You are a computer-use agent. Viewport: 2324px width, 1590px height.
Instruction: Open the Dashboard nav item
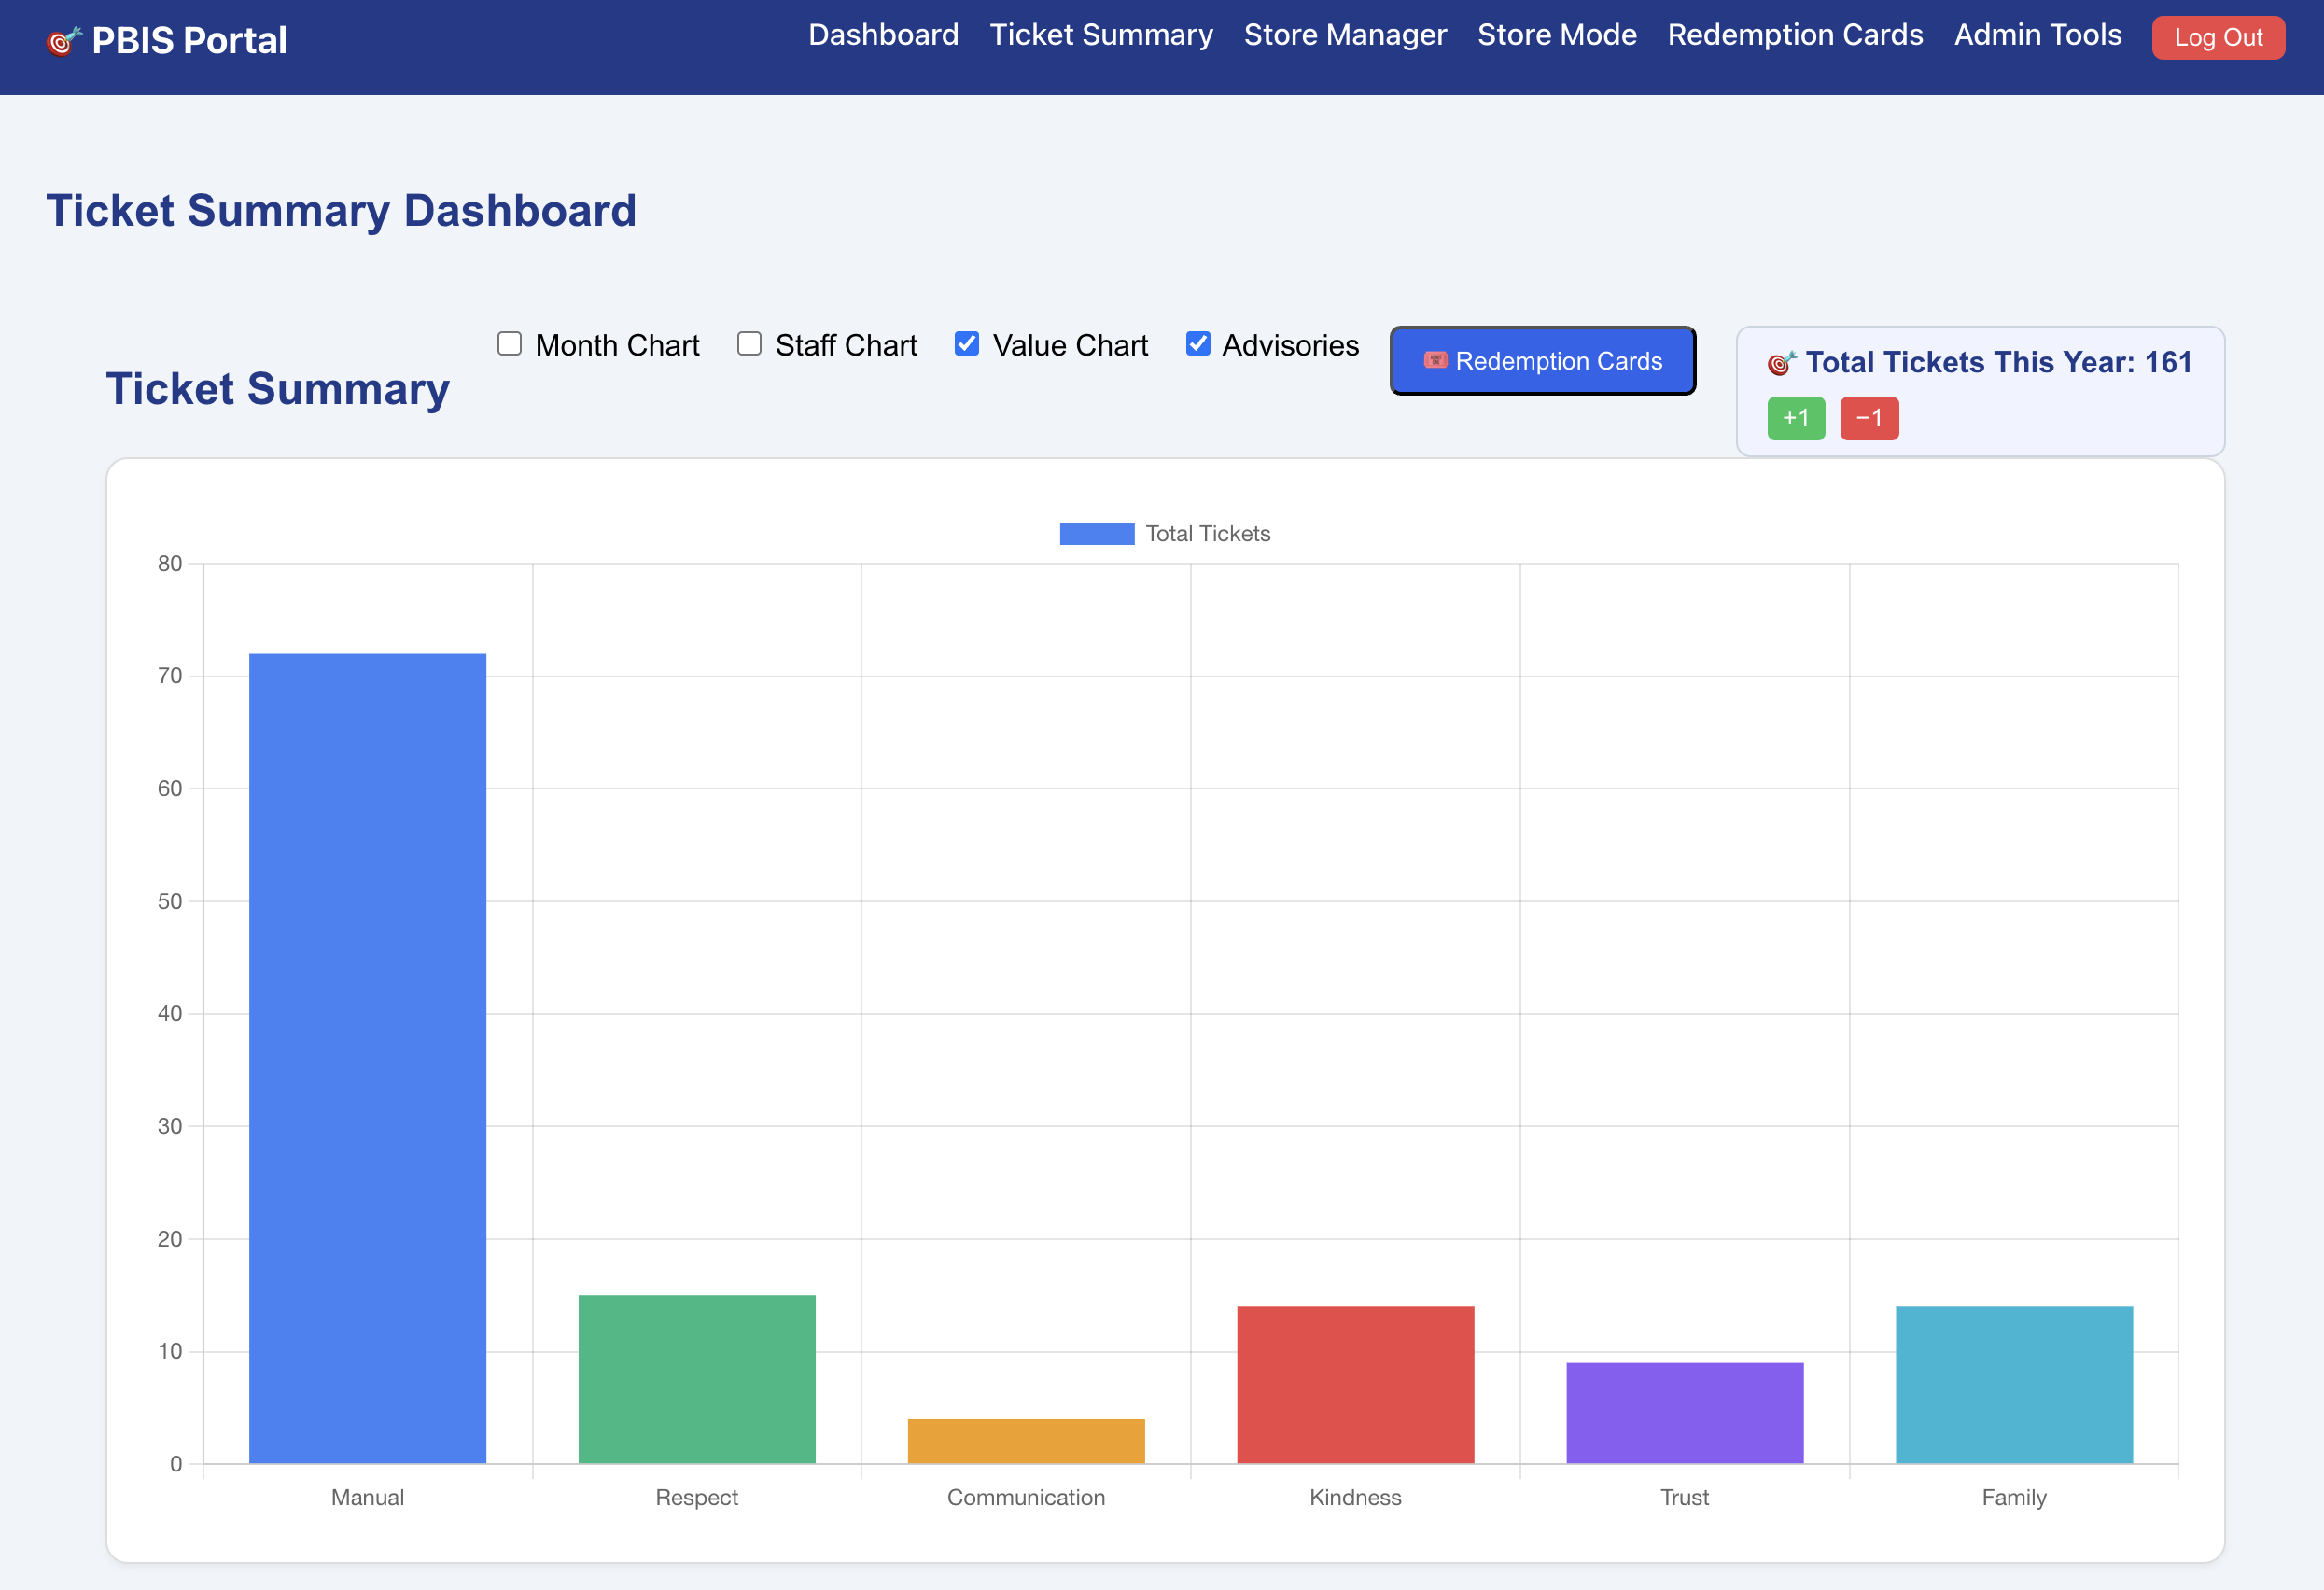[x=883, y=35]
